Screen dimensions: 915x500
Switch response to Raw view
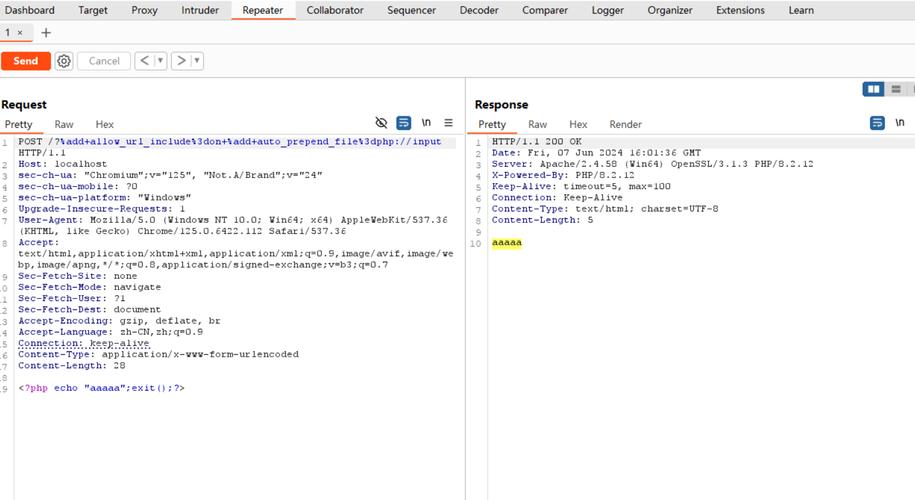(537, 124)
